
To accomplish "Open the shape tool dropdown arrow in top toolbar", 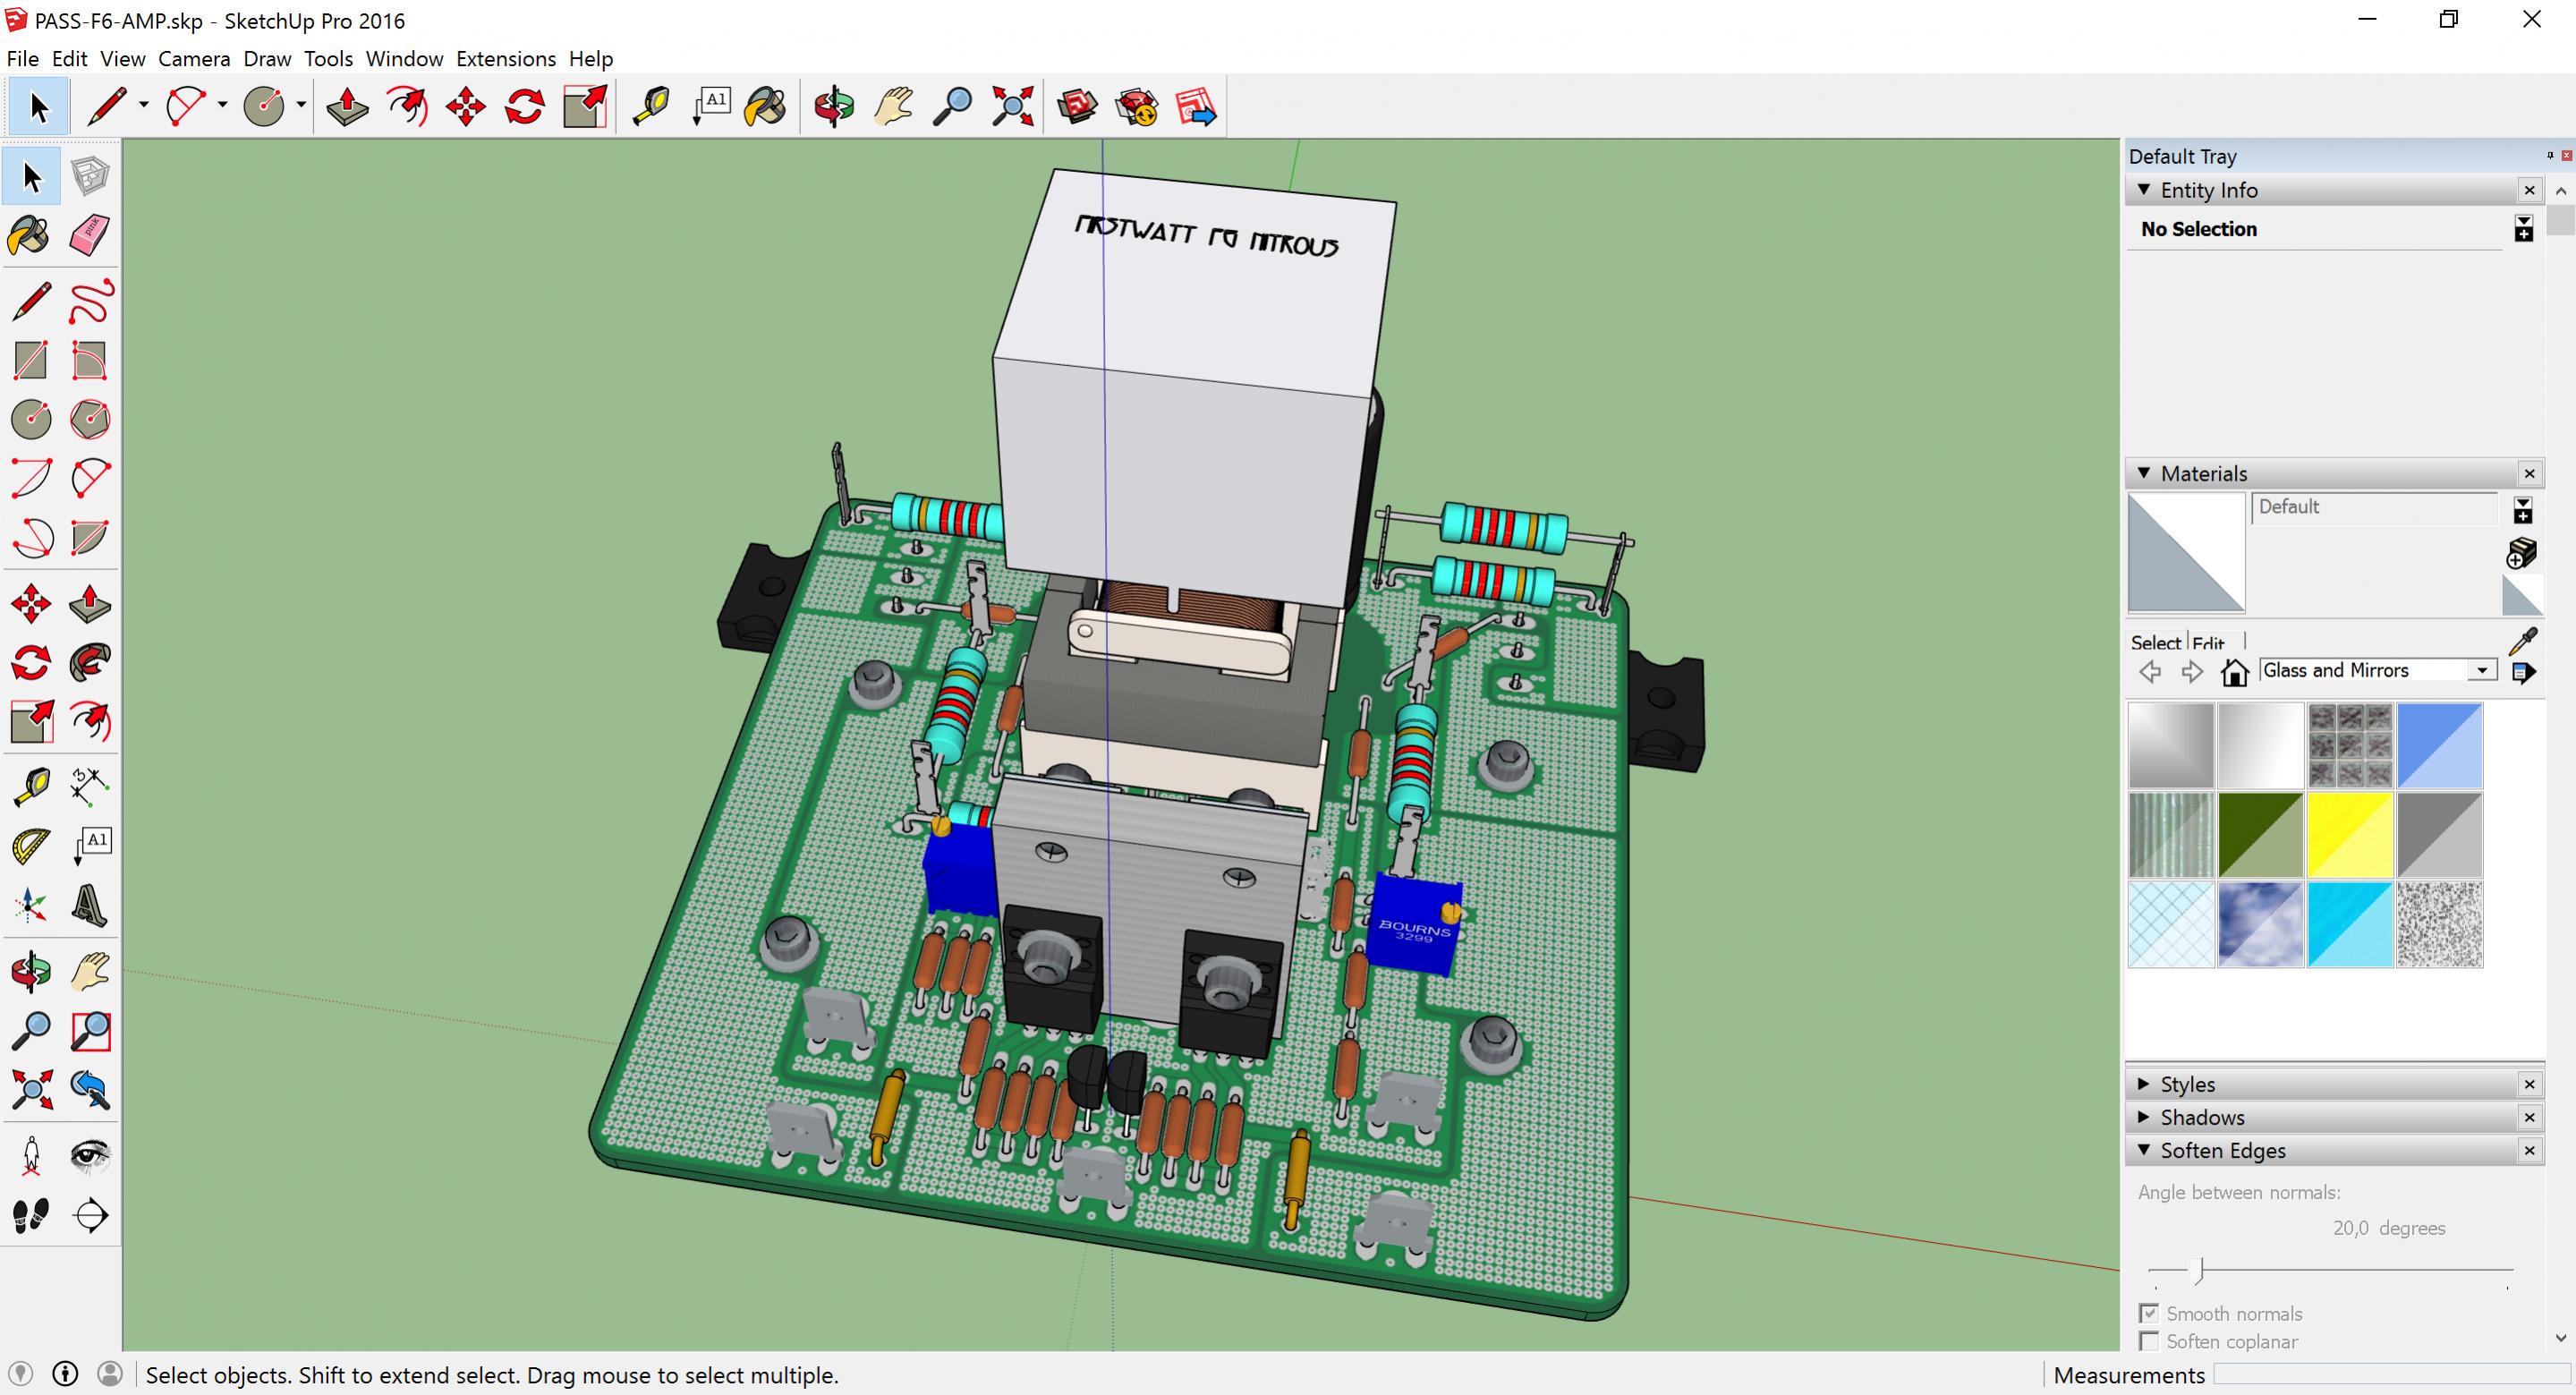I will pyautogui.click(x=300, y=105).
